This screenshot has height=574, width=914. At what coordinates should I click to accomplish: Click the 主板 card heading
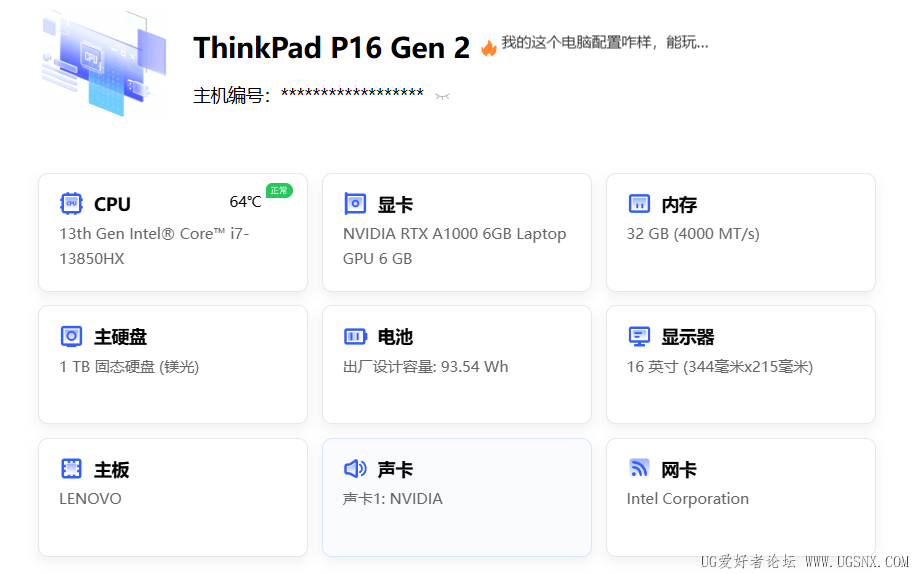point(111,469)
